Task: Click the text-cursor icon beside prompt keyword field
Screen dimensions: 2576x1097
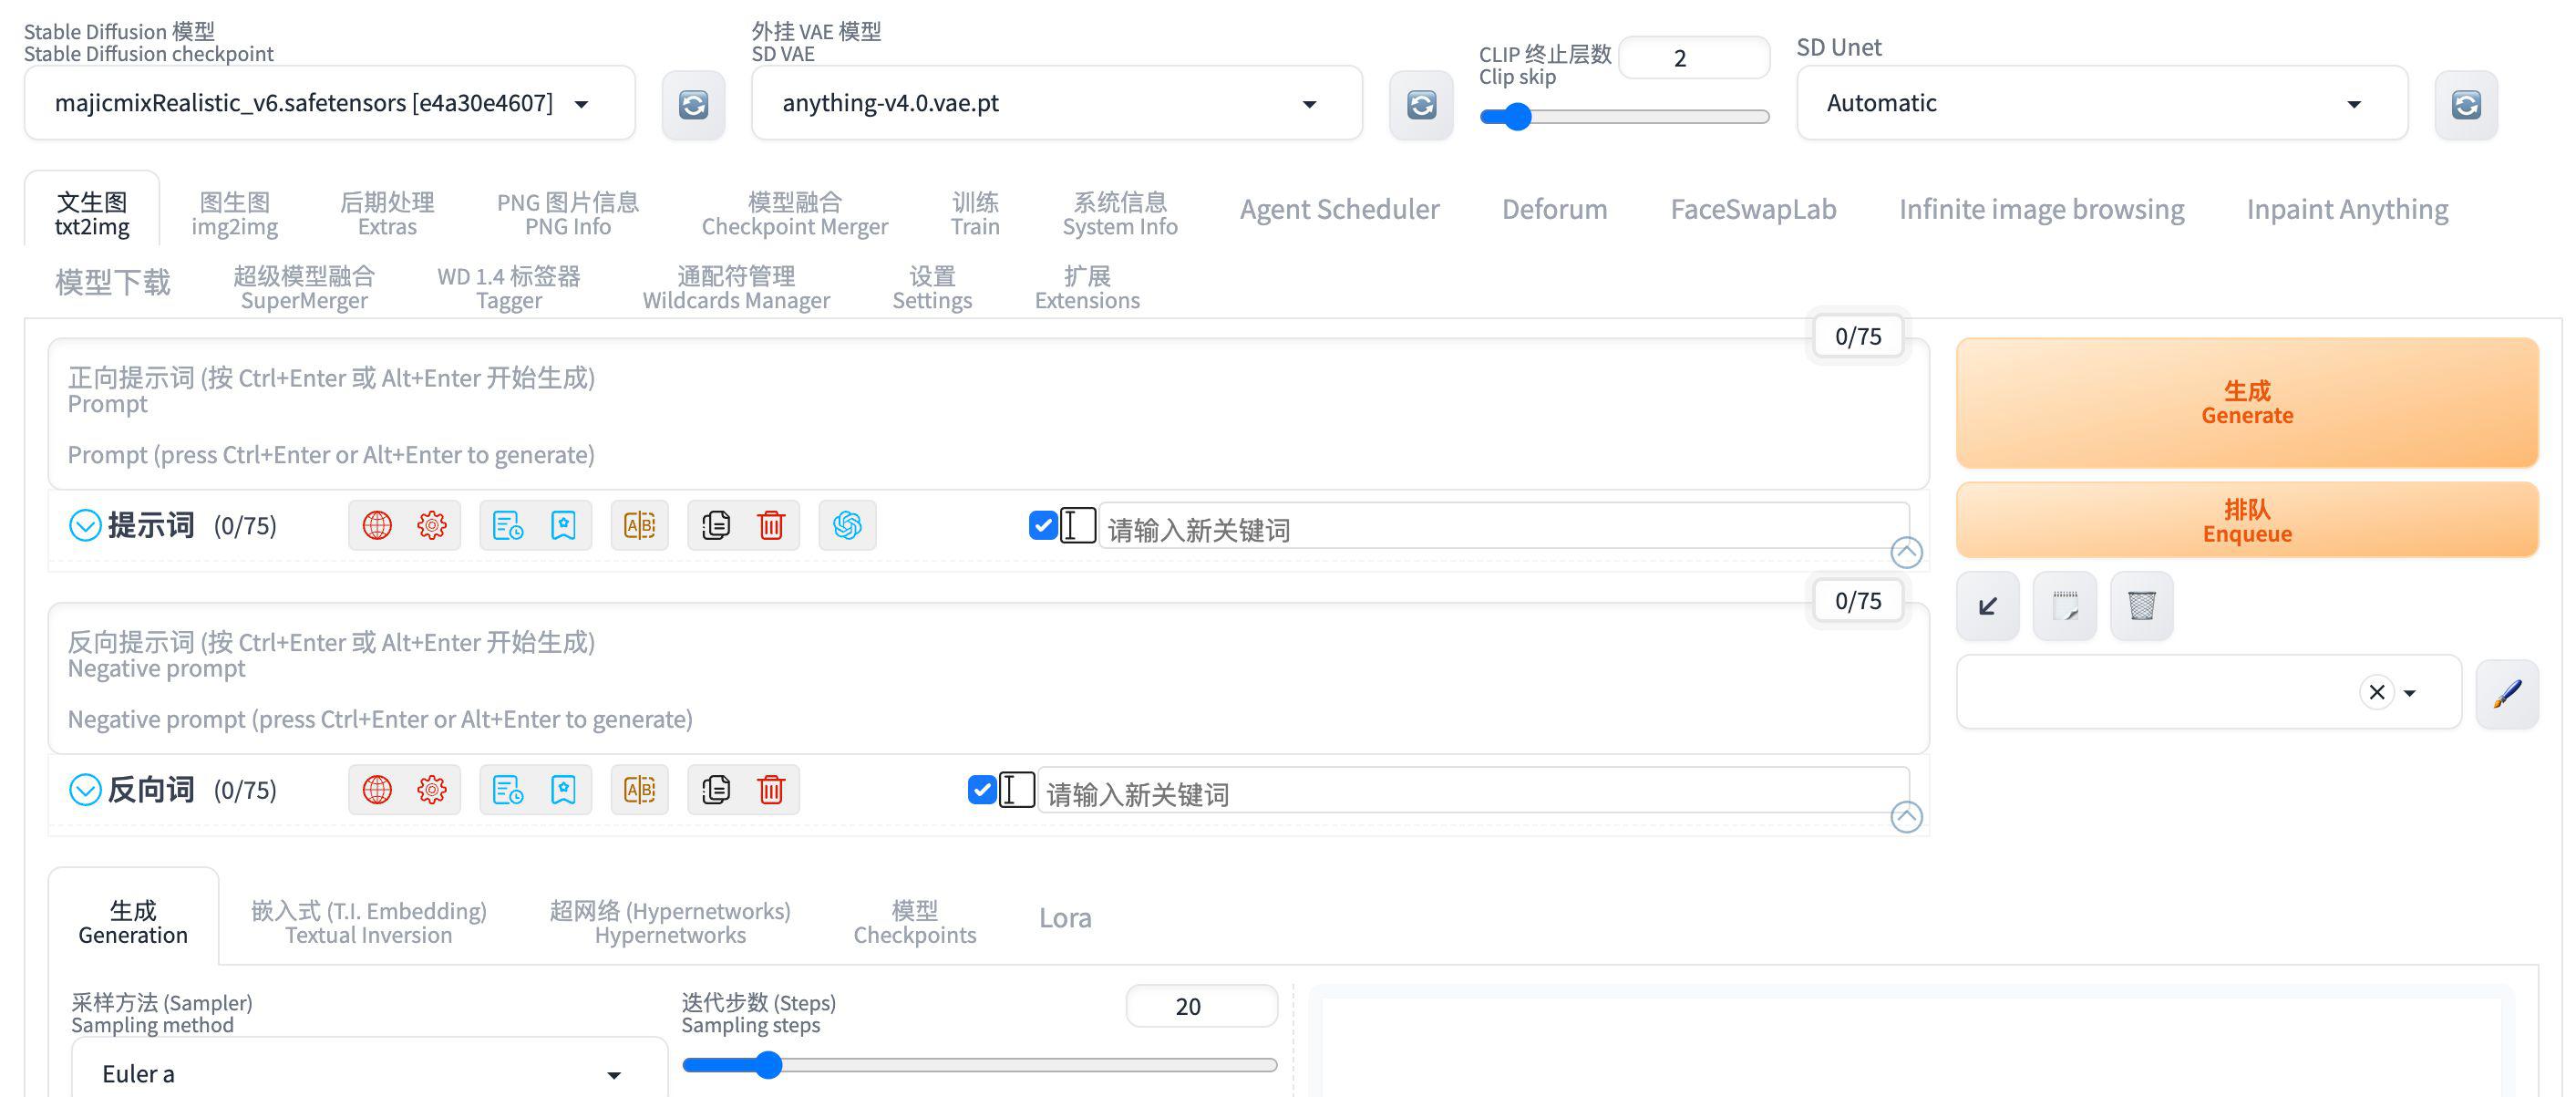Action: coord(1077,525)
